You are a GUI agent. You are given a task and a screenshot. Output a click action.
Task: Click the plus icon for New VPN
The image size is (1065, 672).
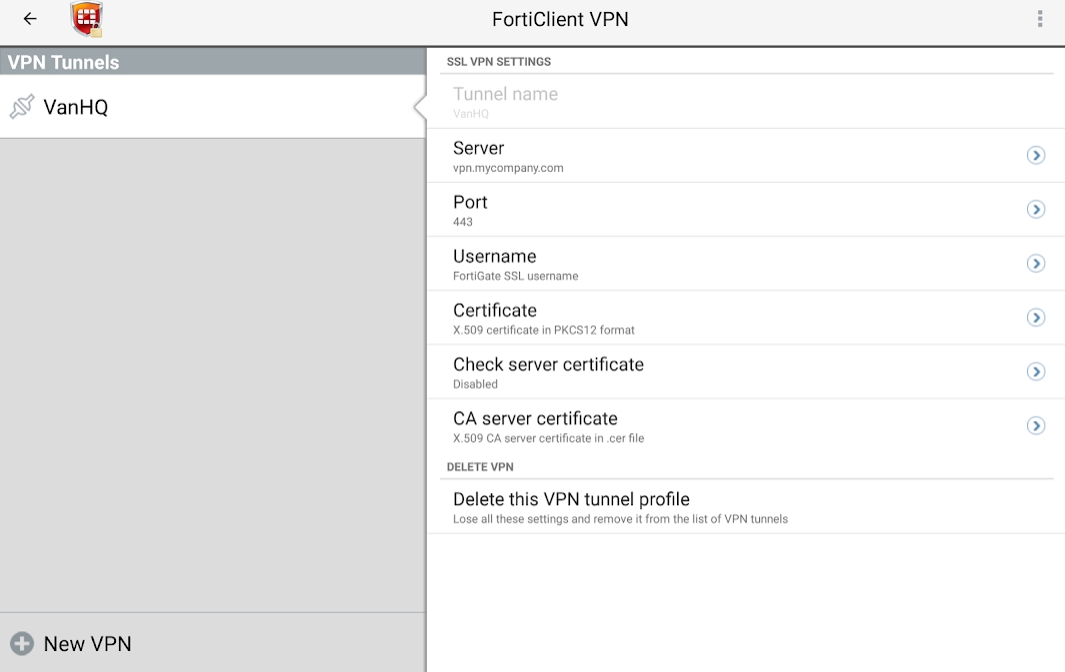coord(22,644)
